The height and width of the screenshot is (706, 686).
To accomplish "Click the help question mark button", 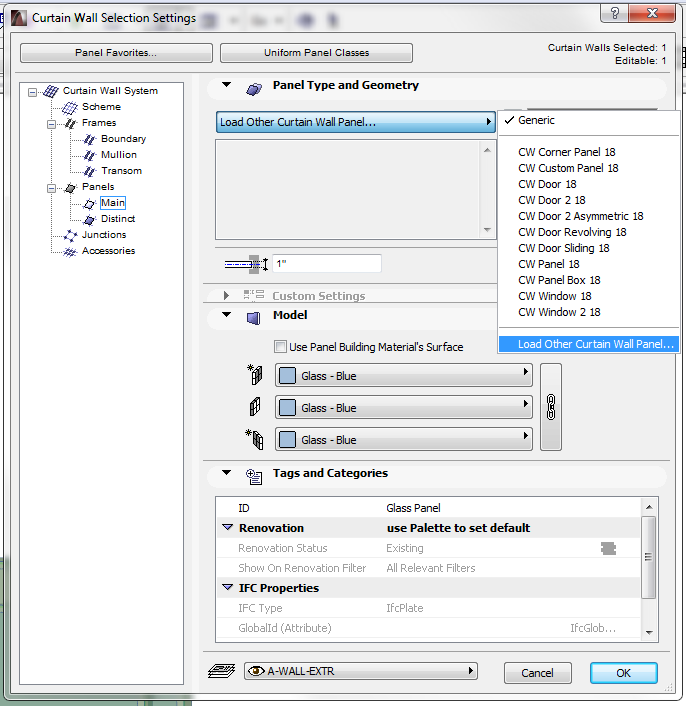I will [x=615, y=13].
